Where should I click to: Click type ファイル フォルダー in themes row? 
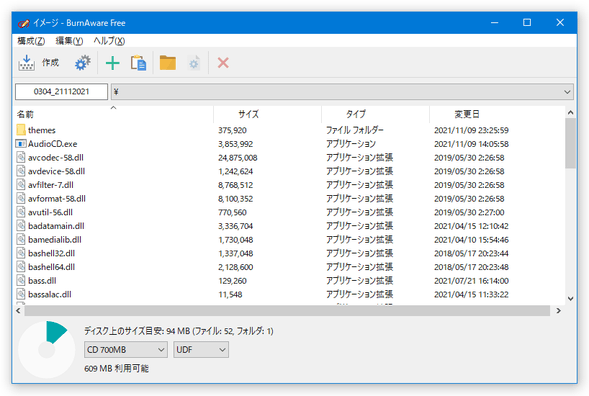pos(355,130)
